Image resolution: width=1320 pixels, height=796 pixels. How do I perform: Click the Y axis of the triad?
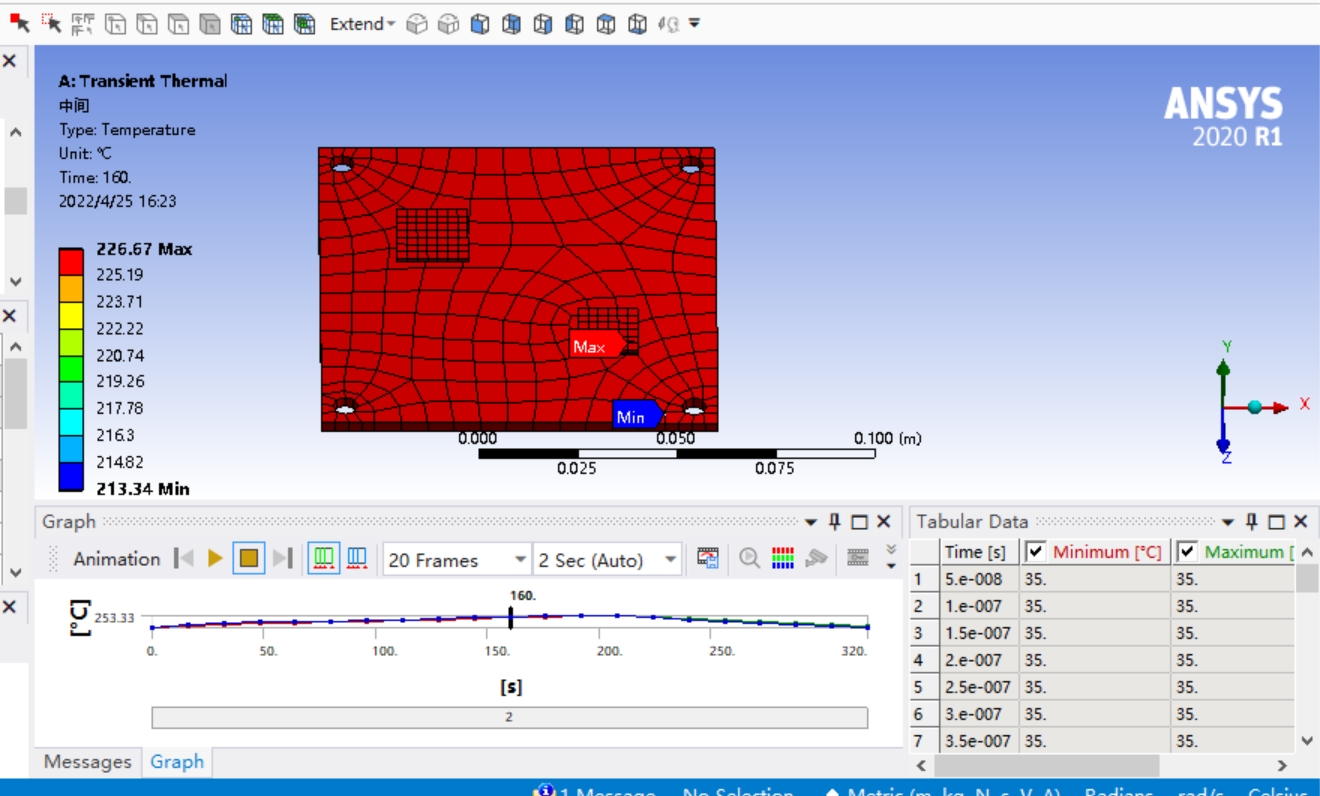tap(1222, 374)
